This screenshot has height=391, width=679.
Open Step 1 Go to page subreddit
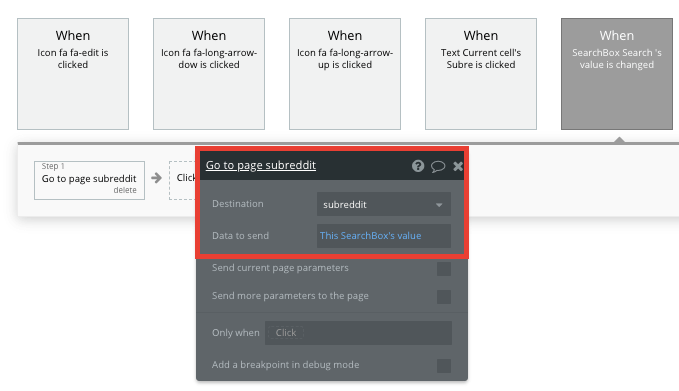tap(89, 179)
